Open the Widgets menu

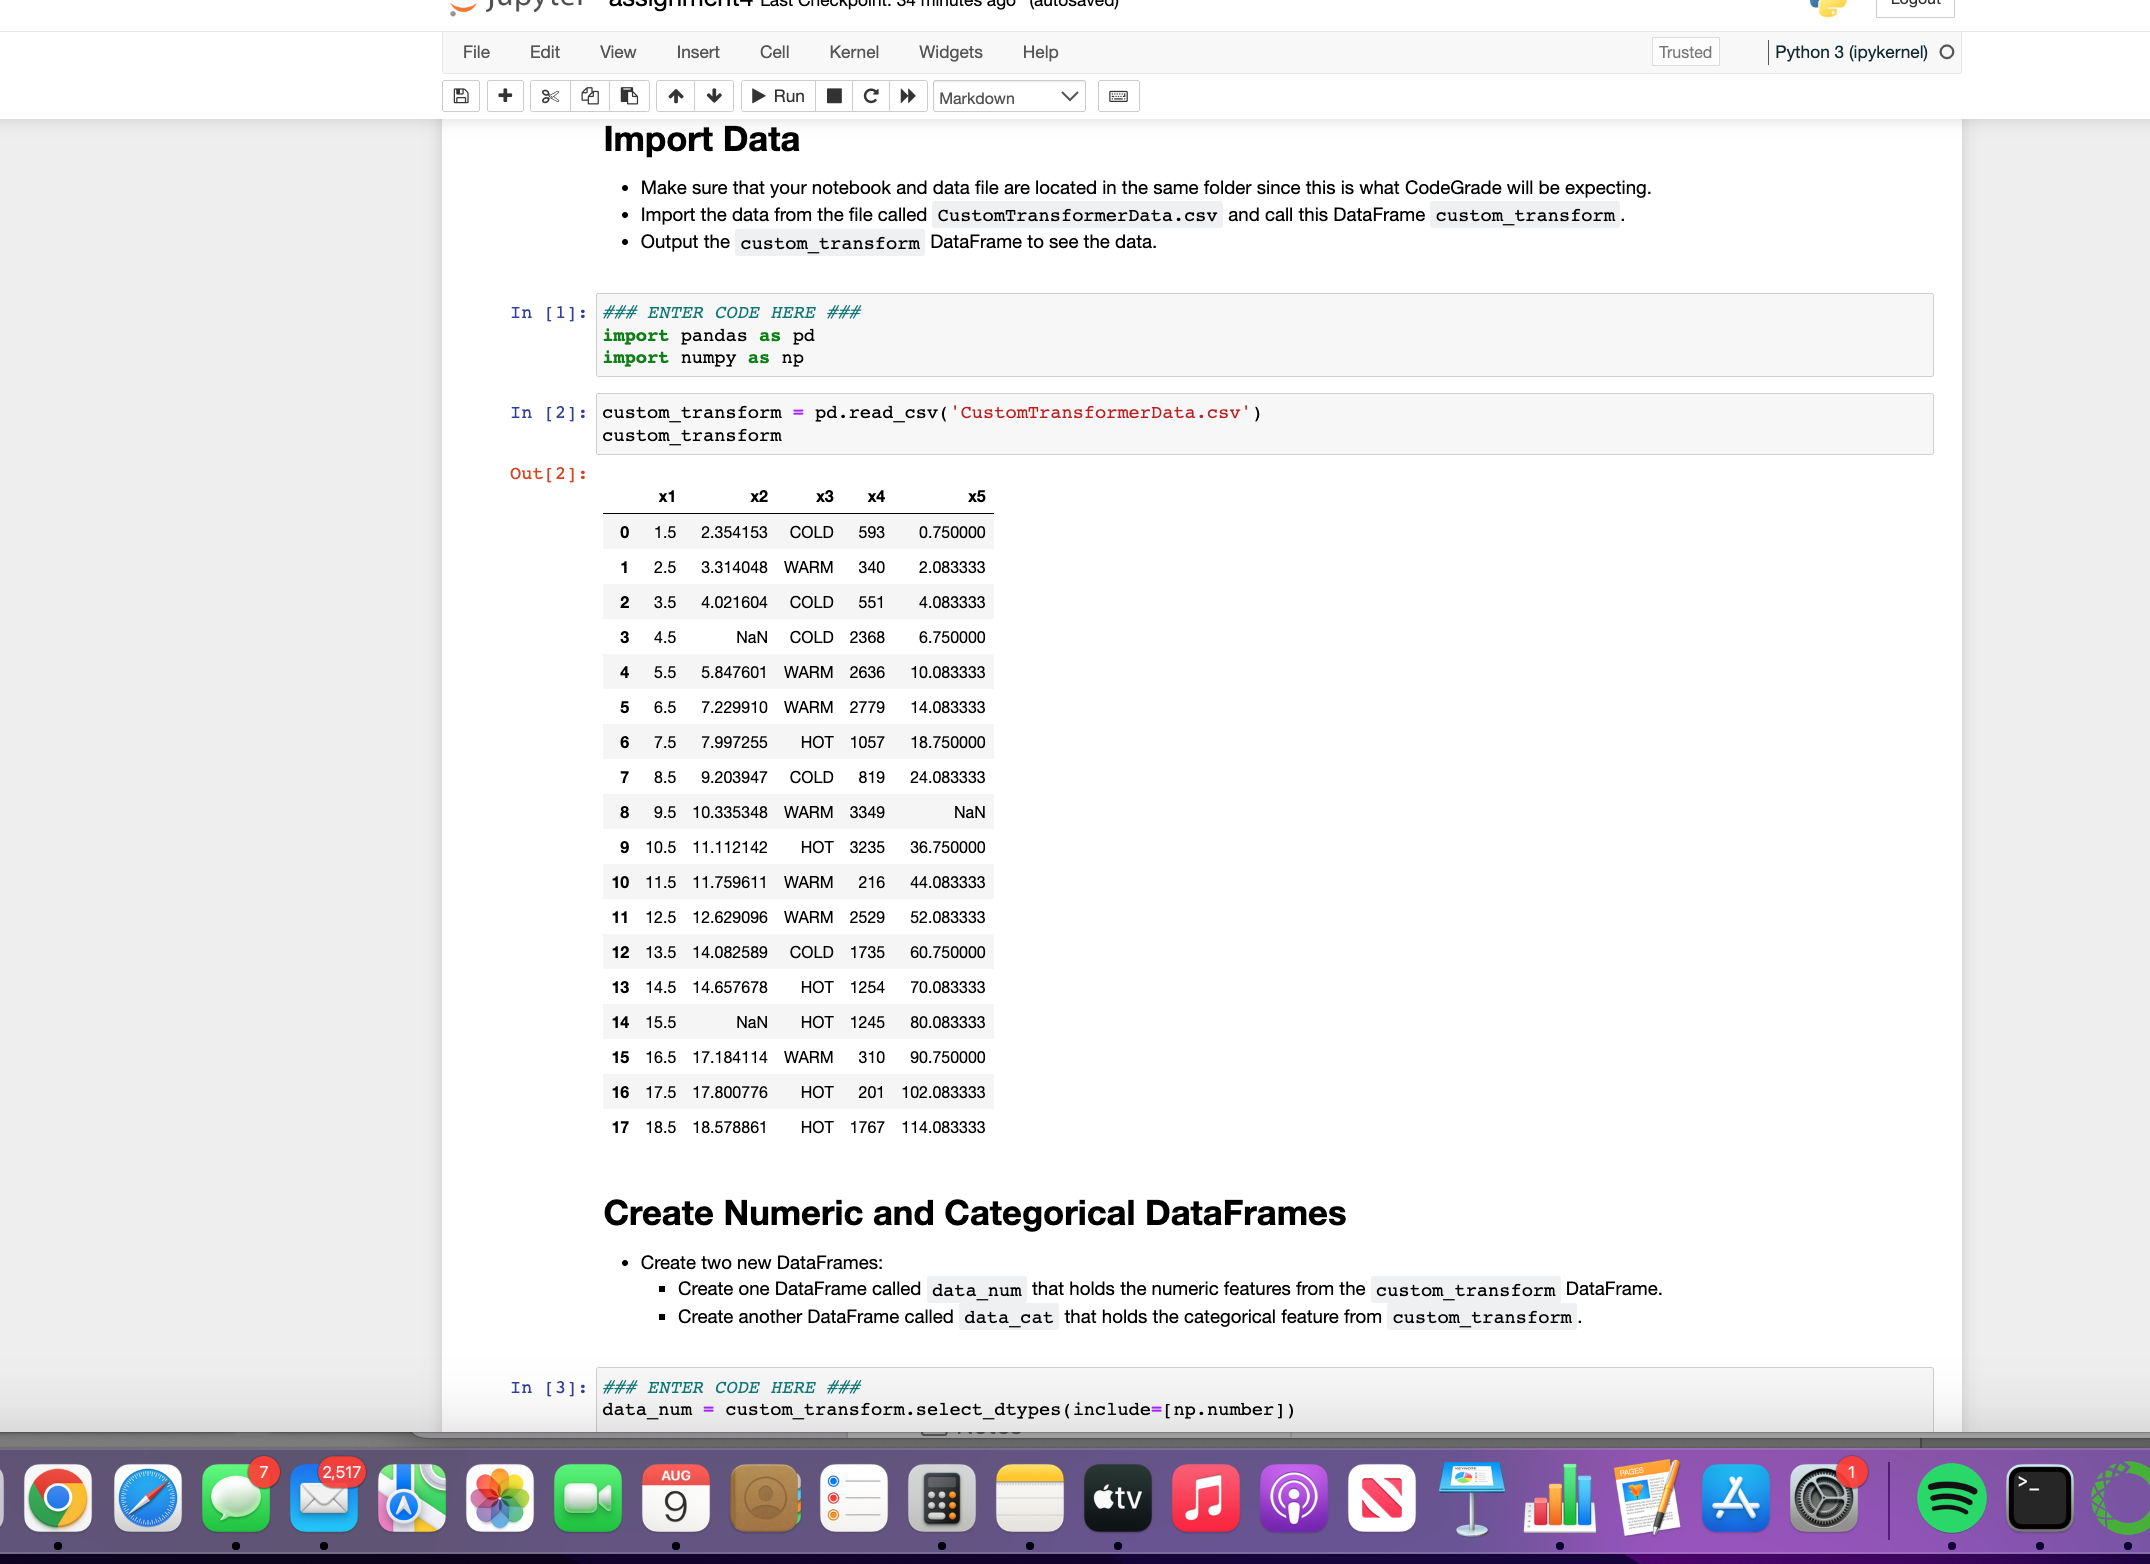click(x=950, y=52)
